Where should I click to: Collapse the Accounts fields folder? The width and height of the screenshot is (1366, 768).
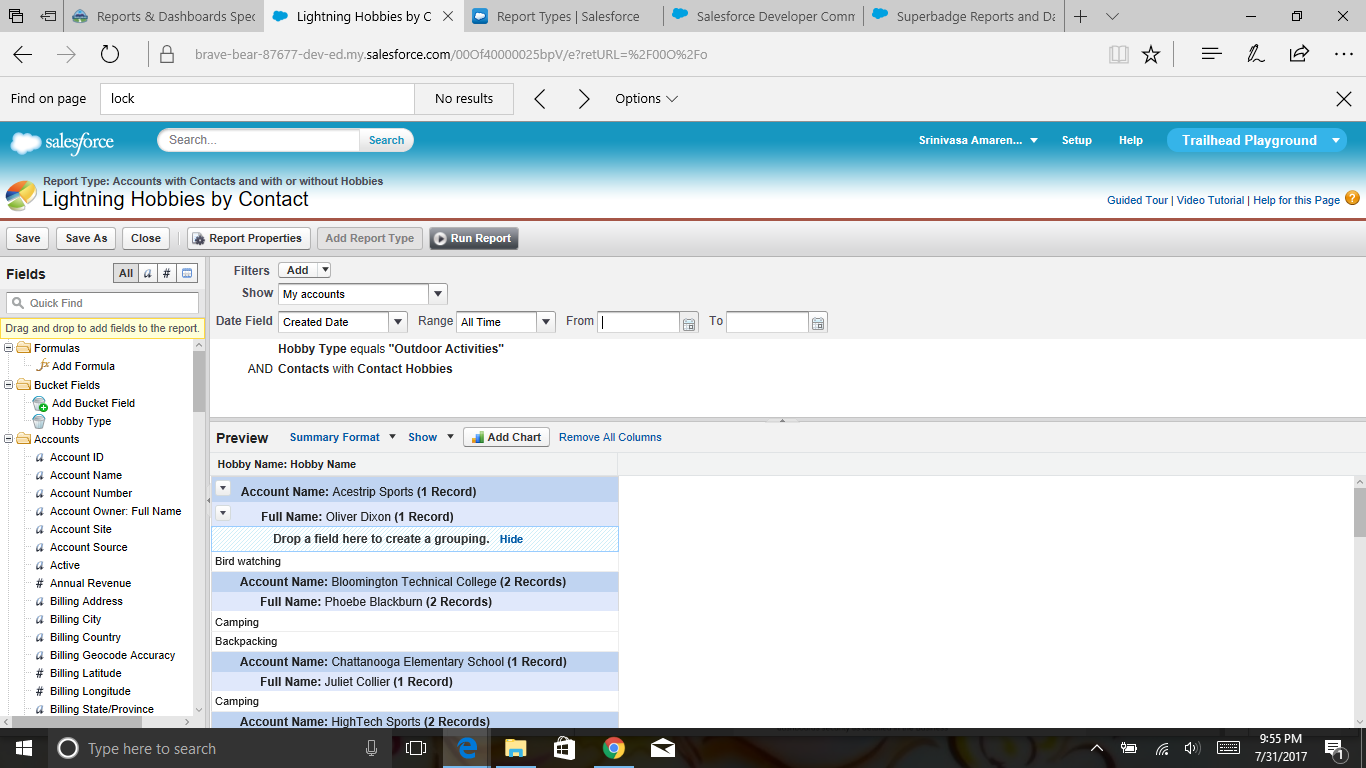[9, 439]
